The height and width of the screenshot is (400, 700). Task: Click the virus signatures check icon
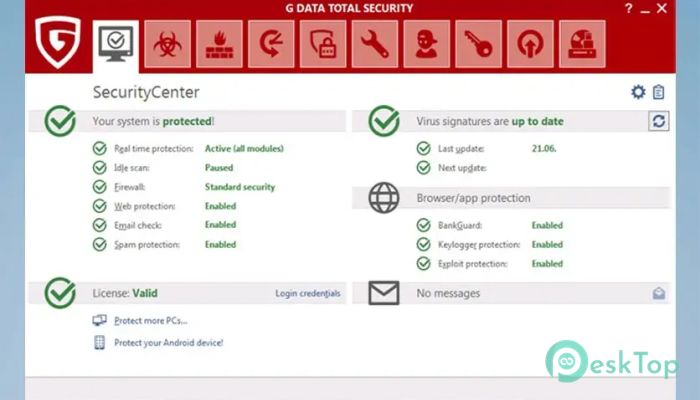point(384,121)
